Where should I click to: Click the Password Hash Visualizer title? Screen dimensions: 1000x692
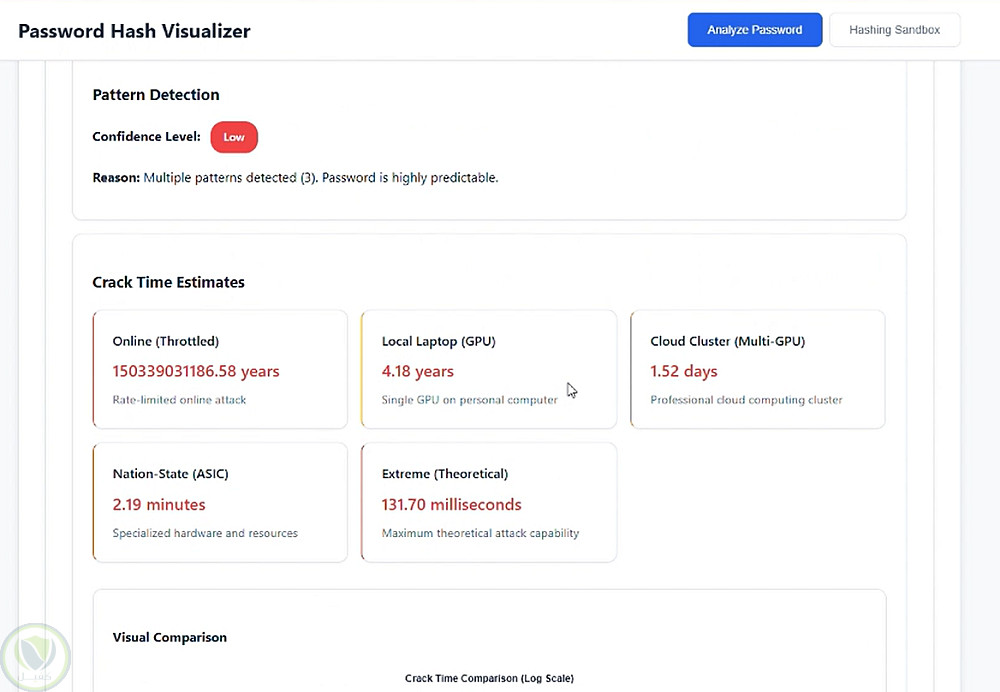[x=134, y=31]
